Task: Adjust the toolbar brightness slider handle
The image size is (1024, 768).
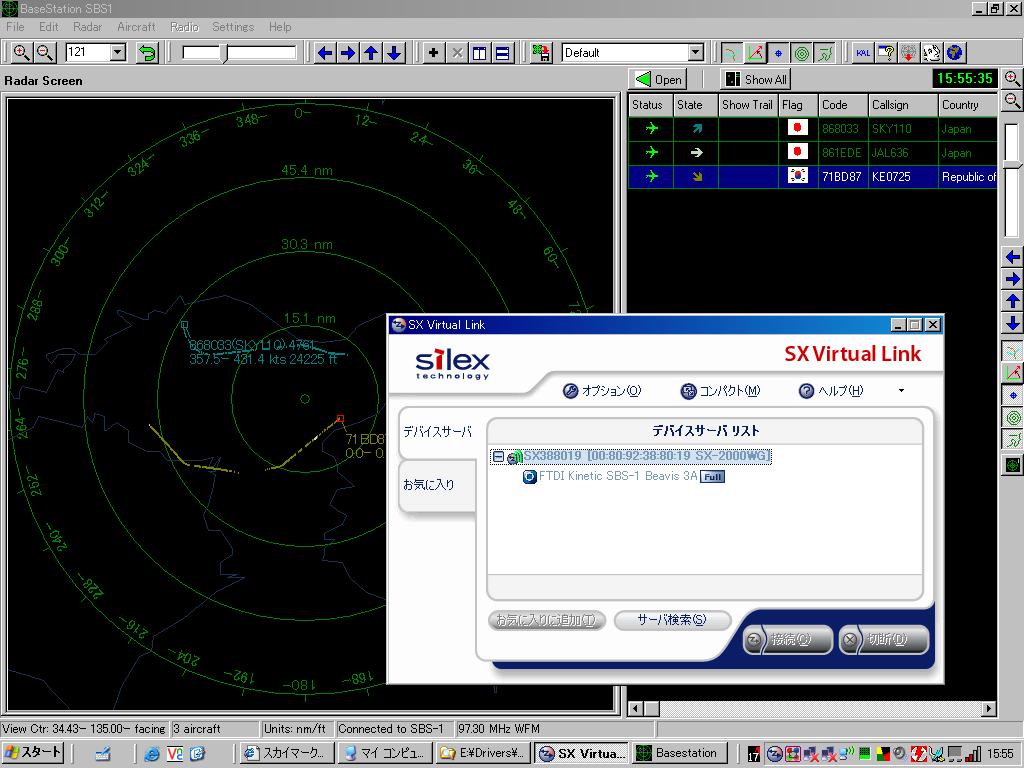Action: pyautogui.click(x=225, y=53)
